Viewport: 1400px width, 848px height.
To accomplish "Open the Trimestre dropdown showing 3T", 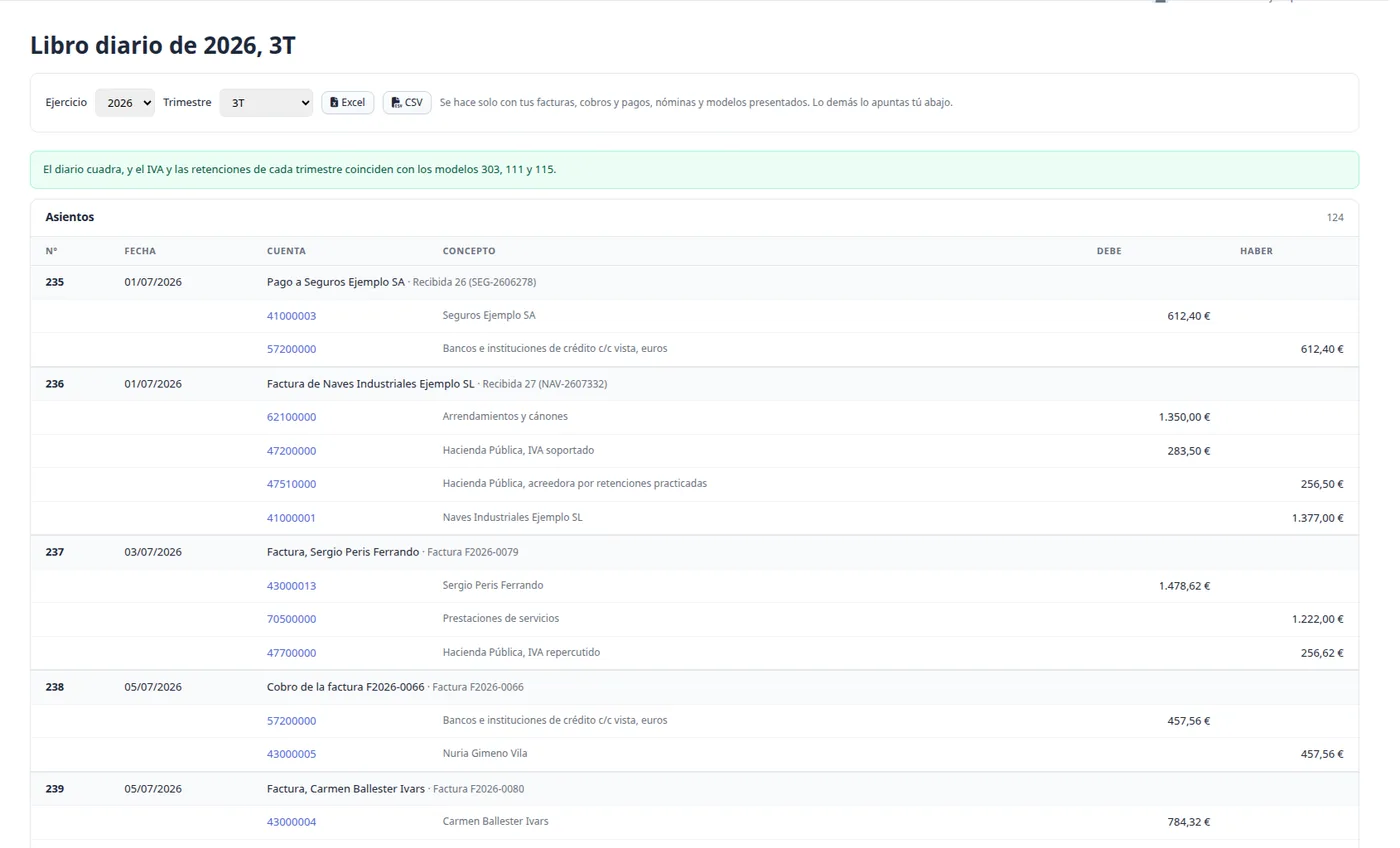I will [x=266, y=103].
